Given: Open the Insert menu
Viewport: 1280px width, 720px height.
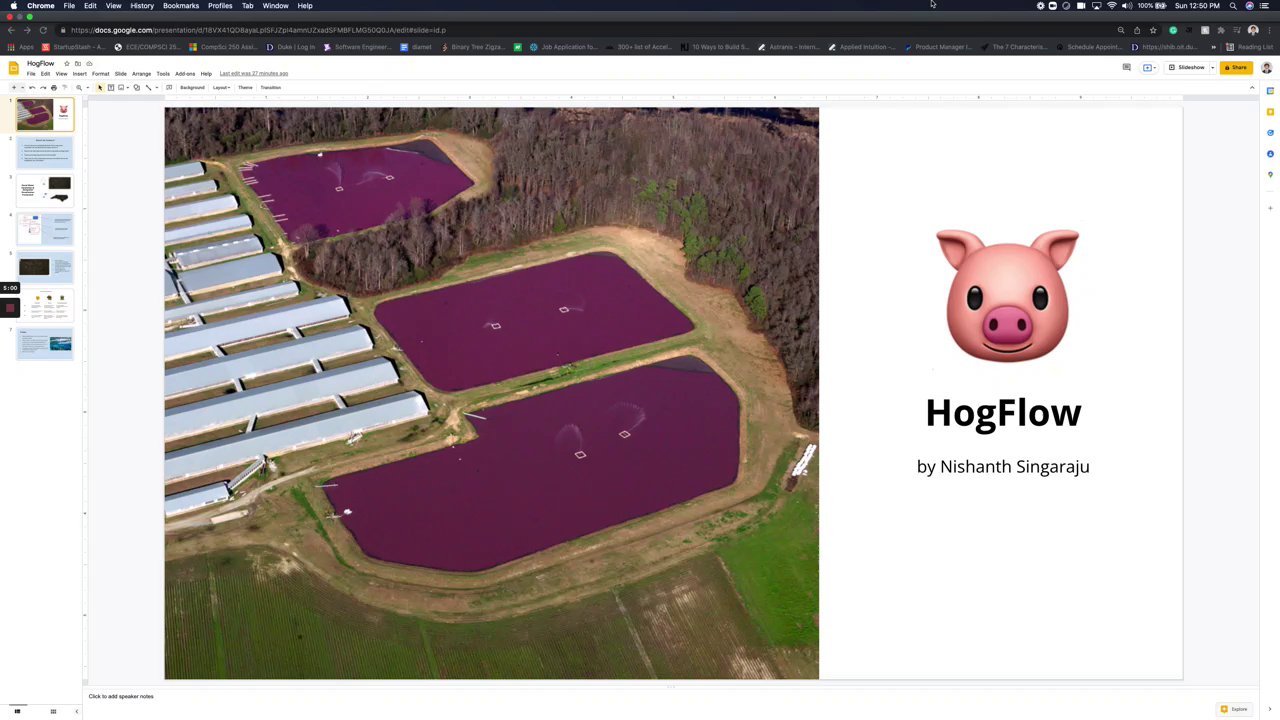Looking at the screenshot, I should (x=79, y=74).
